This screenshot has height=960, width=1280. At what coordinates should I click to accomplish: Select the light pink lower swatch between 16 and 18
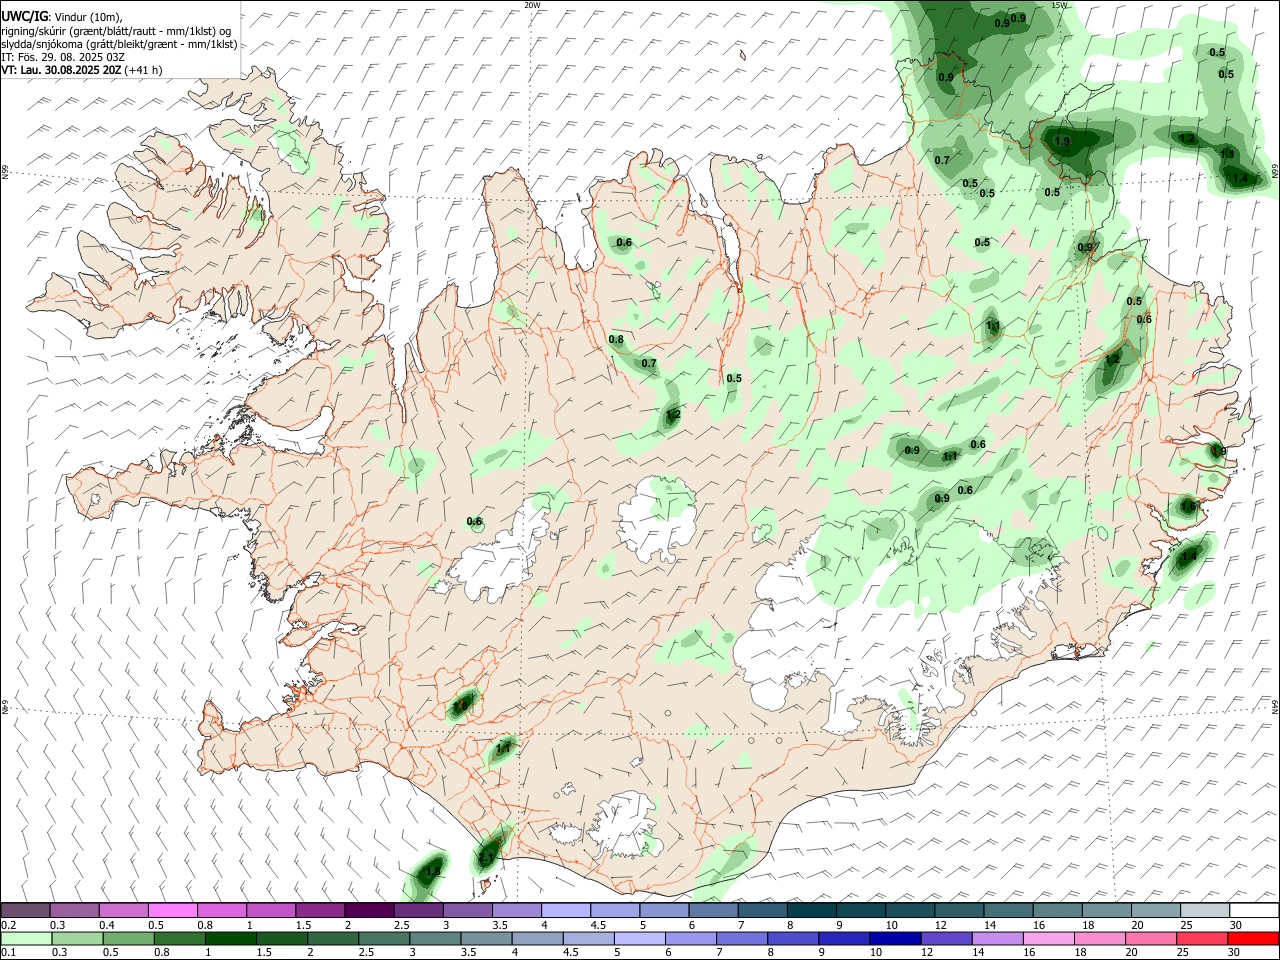(1048, 938)
